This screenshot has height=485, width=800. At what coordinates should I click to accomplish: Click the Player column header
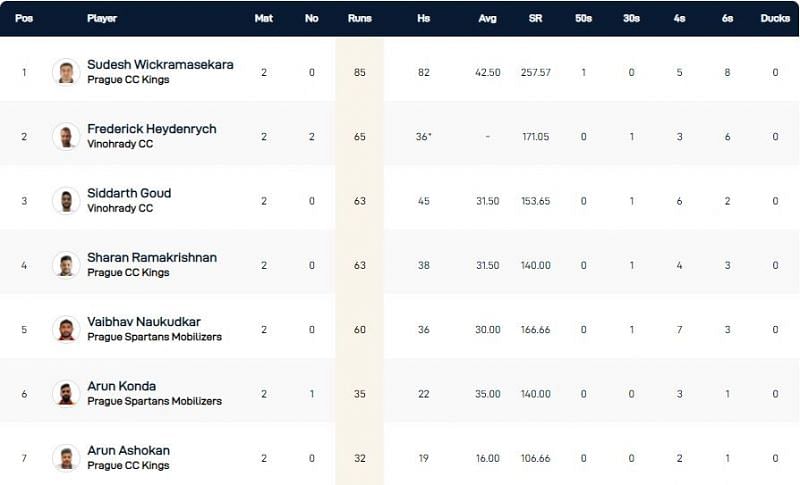(x=102, y=18)
